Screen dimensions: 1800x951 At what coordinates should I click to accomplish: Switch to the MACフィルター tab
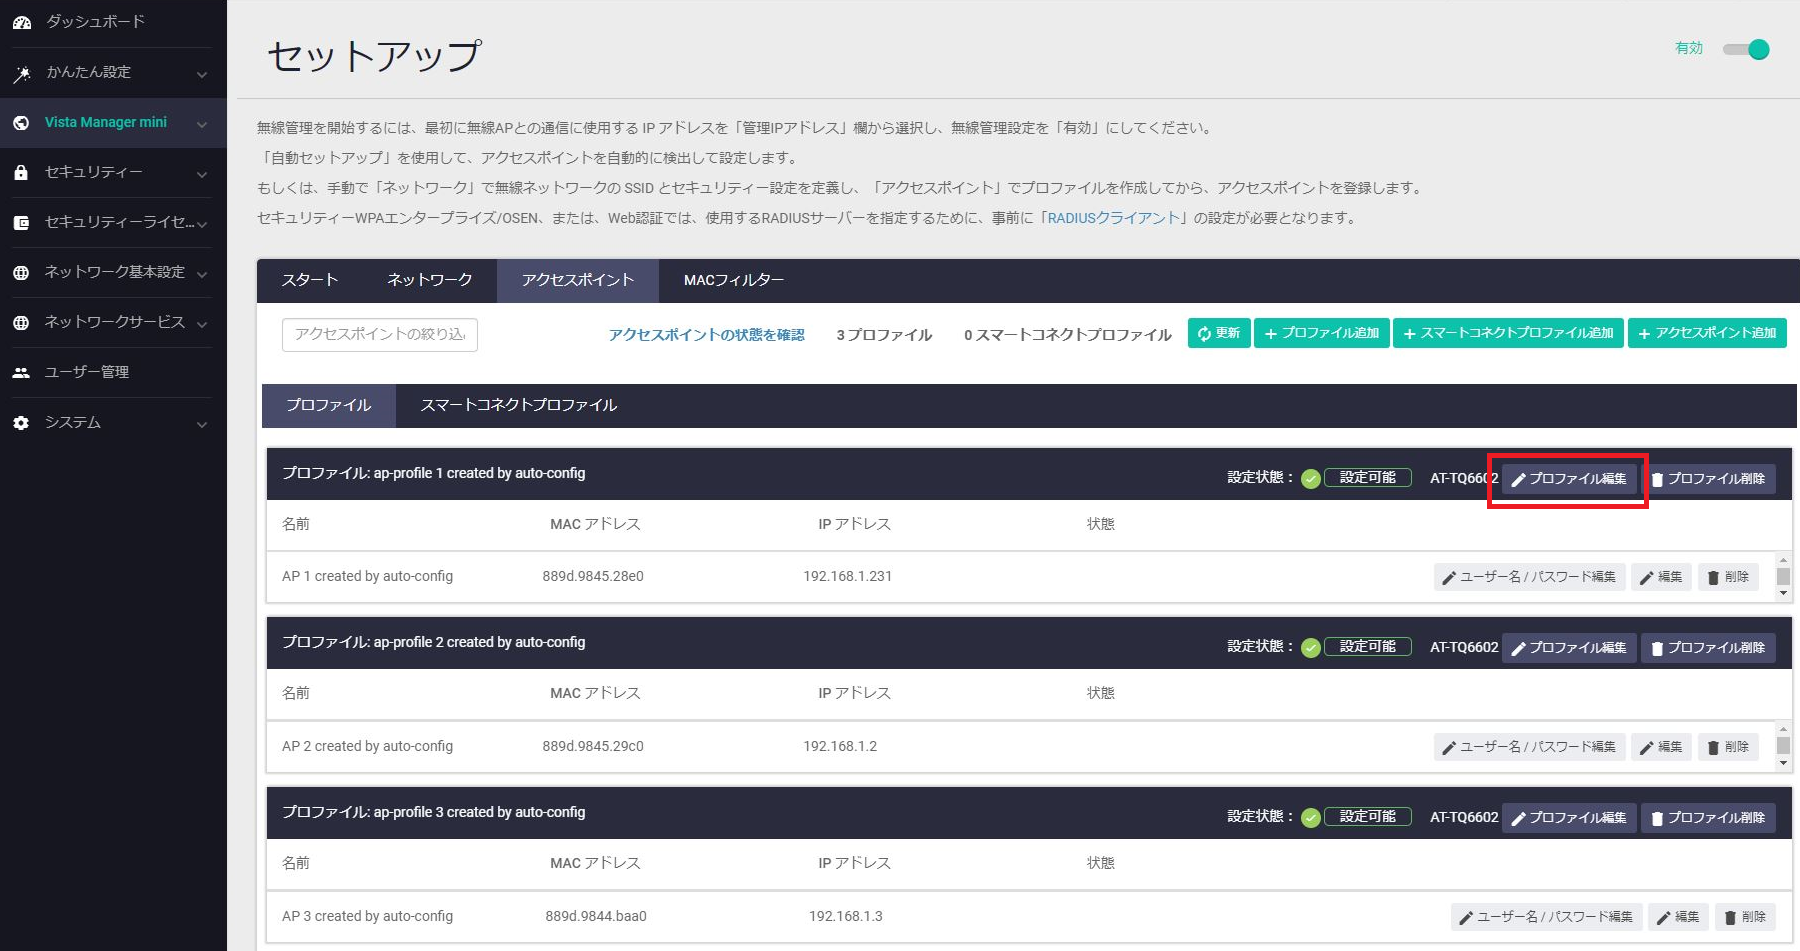pyautogui.click(x=733, y=280)
